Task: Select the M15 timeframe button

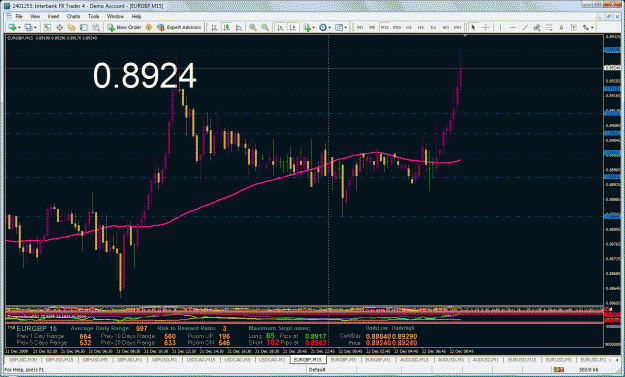Action: (x=384, y=27)
